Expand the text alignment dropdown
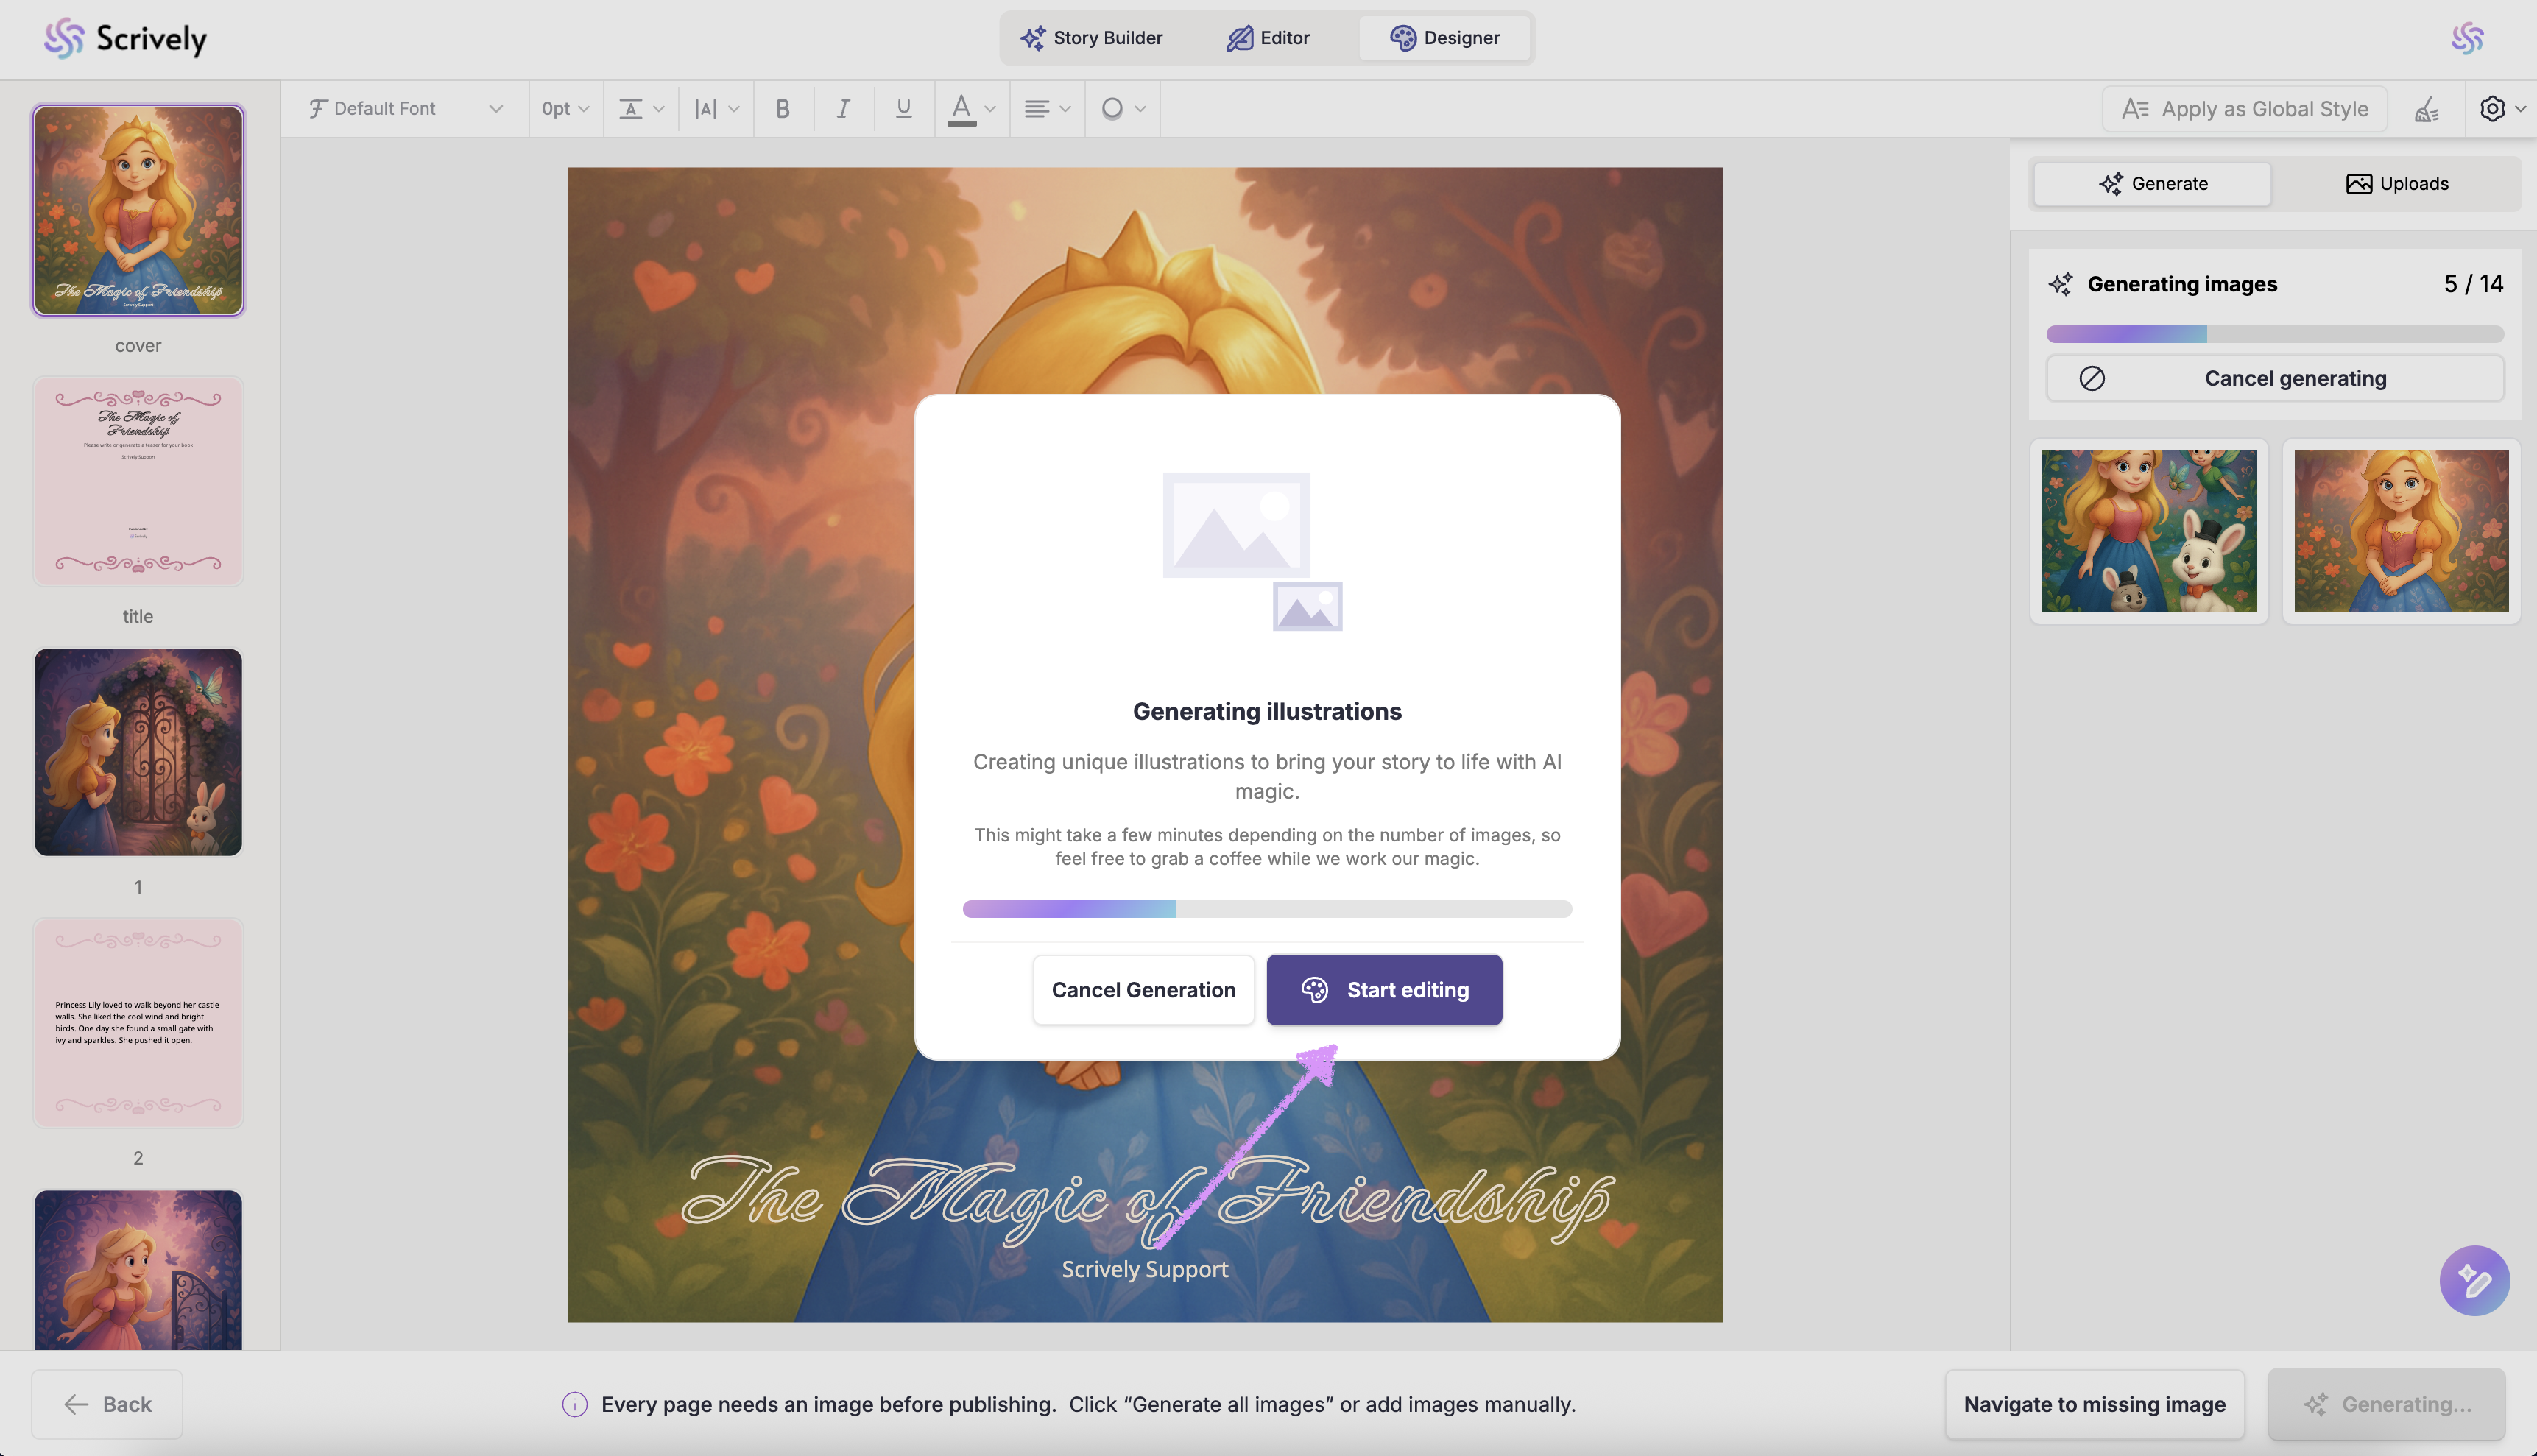This screenshot has width=2537, height=1456. (1047, 109)
